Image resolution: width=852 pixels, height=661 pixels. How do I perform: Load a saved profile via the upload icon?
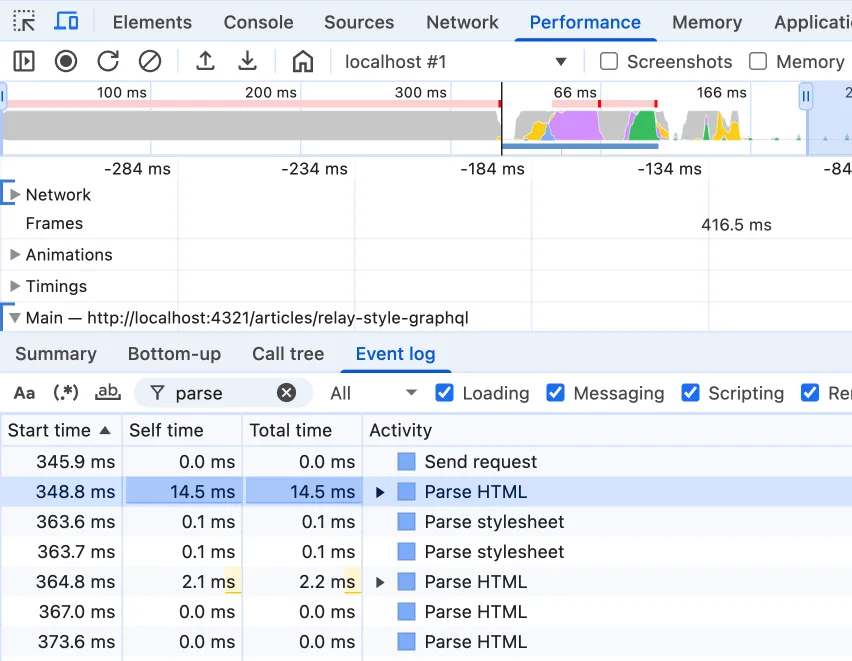[x=205, y=61]
